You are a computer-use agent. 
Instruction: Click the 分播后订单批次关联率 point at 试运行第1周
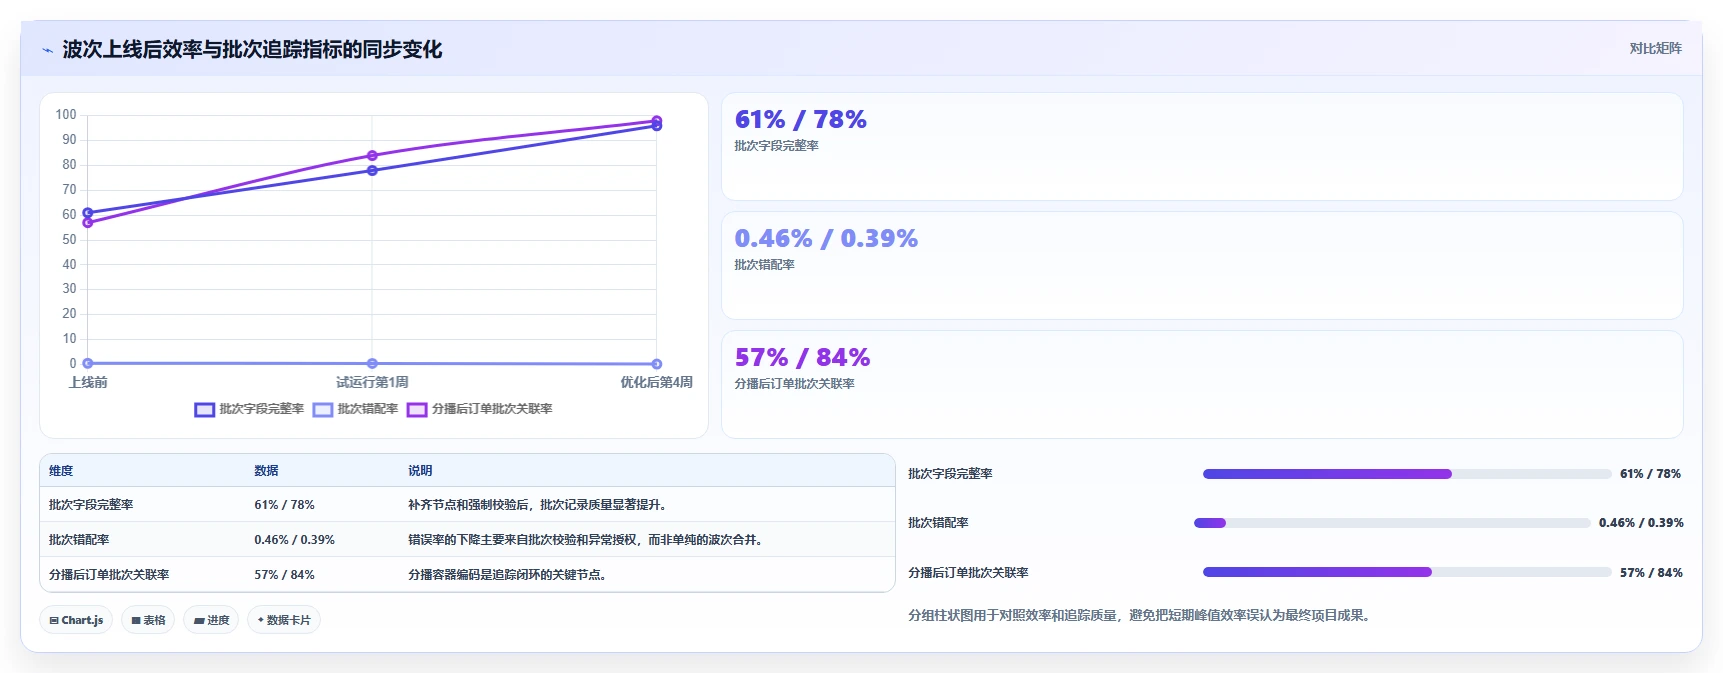372,156
